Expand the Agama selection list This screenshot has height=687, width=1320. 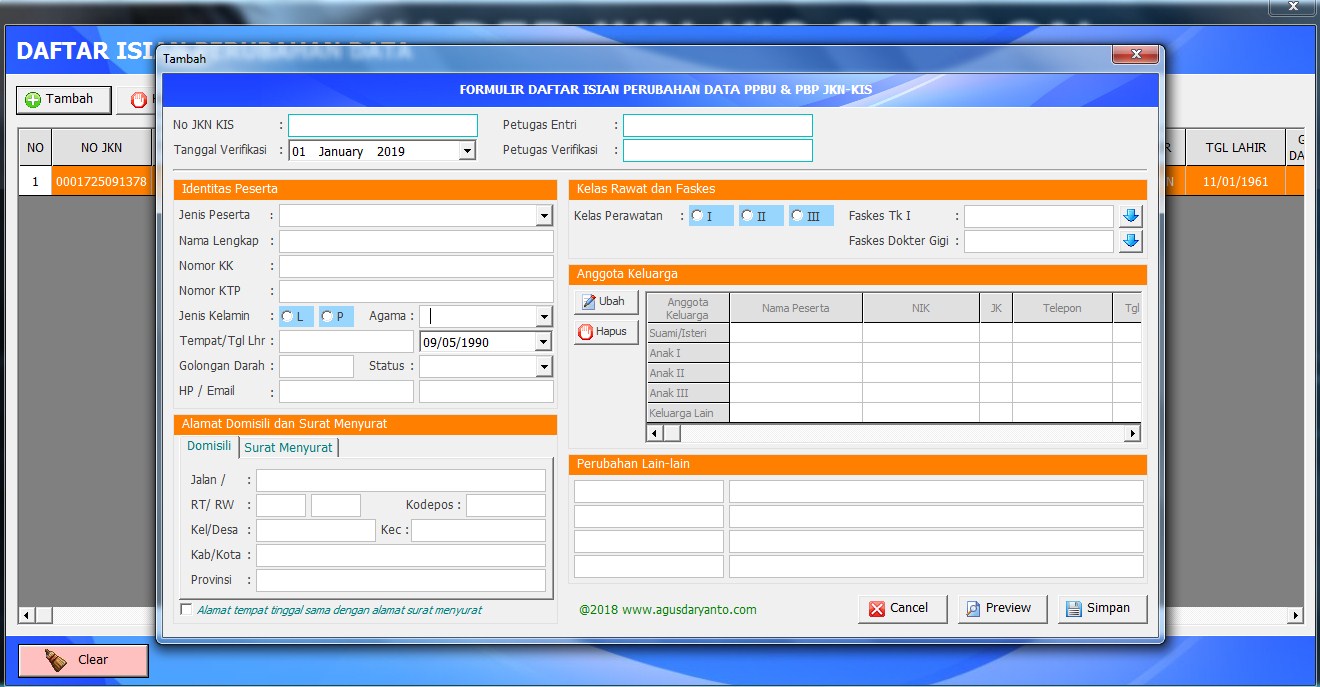[x=543, y=315]
